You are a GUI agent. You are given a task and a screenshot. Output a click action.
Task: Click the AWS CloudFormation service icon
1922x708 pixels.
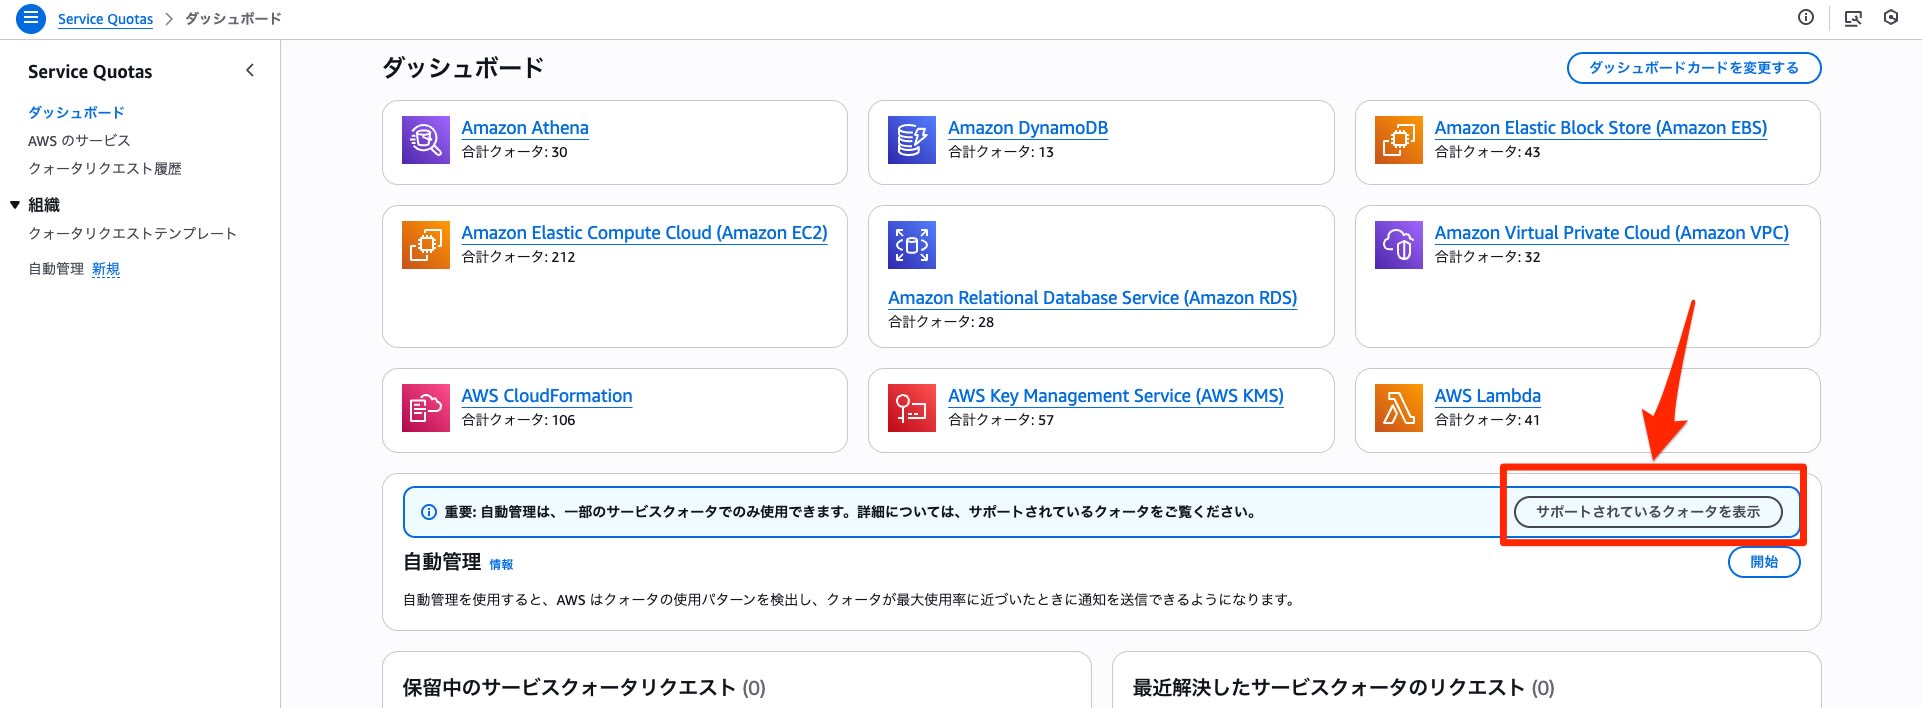[x=426, y=408]
